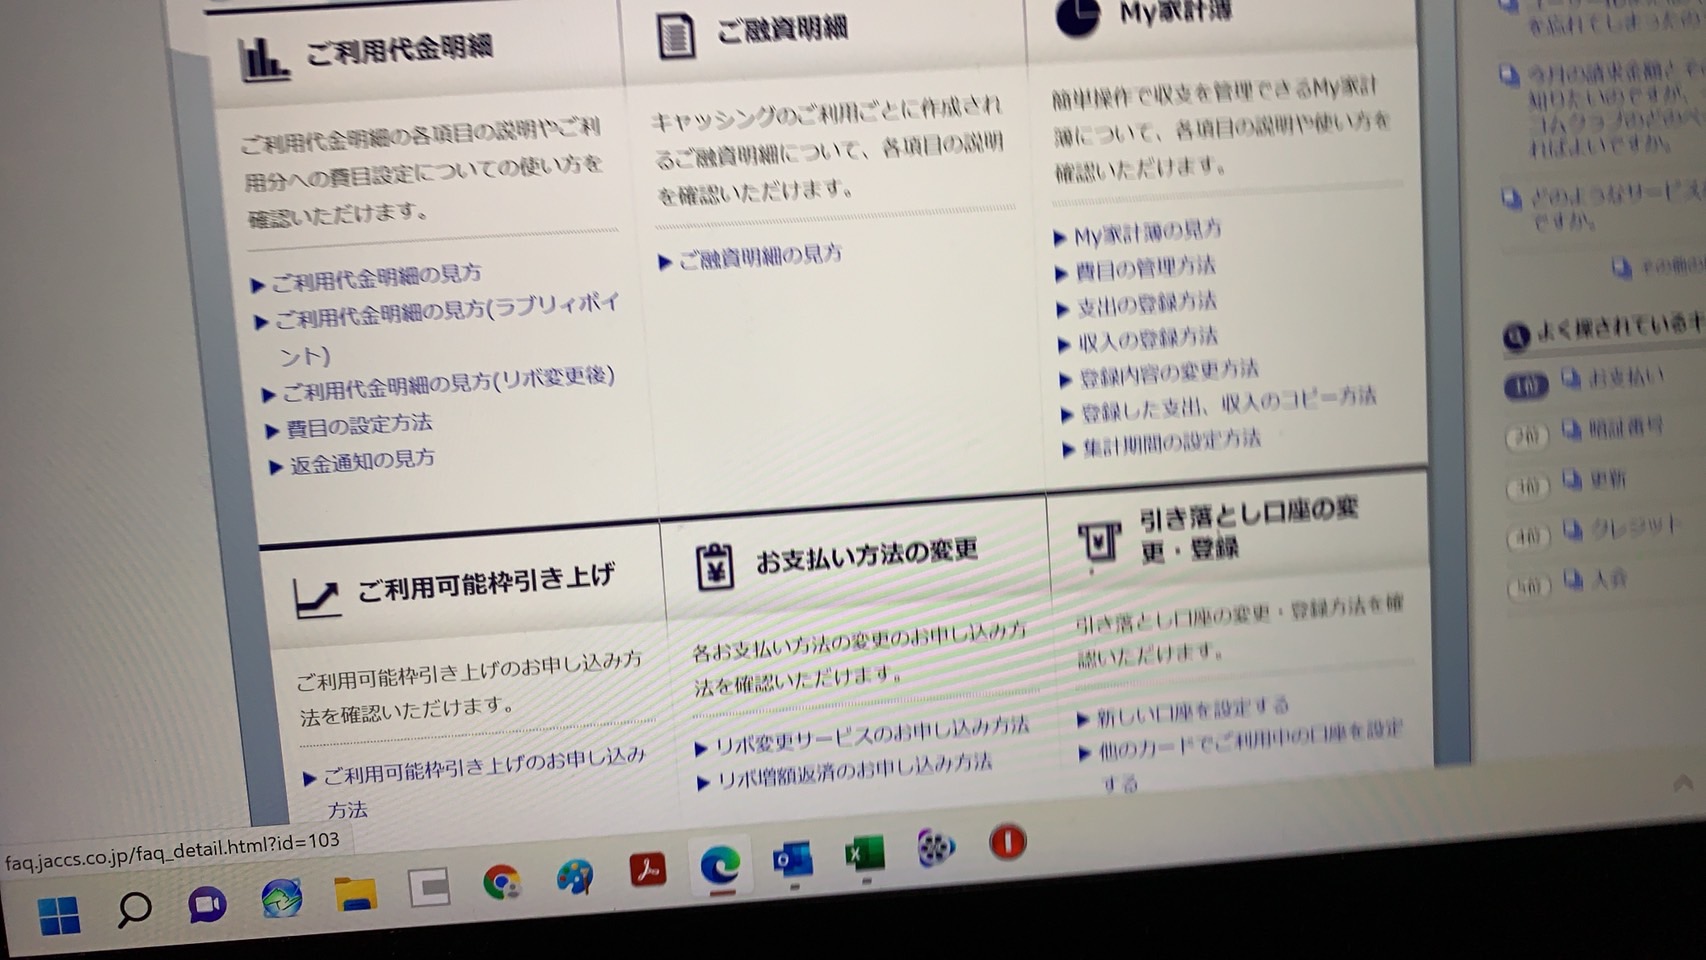Click the お支払い方法の変更 section heading
The height and width of the screenshot is (960, 1706).
click(867, 555)
